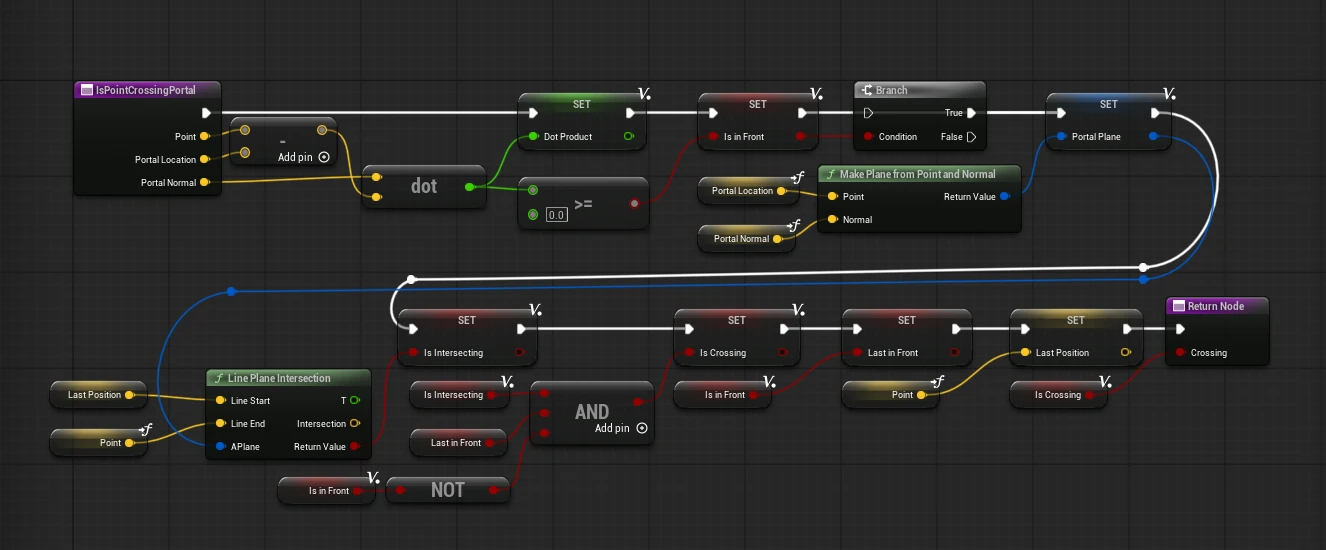The image size is (1326, 550).
Task: Click Line Start pin on Line Plane Intersection
Action: (x=220, y=400)
